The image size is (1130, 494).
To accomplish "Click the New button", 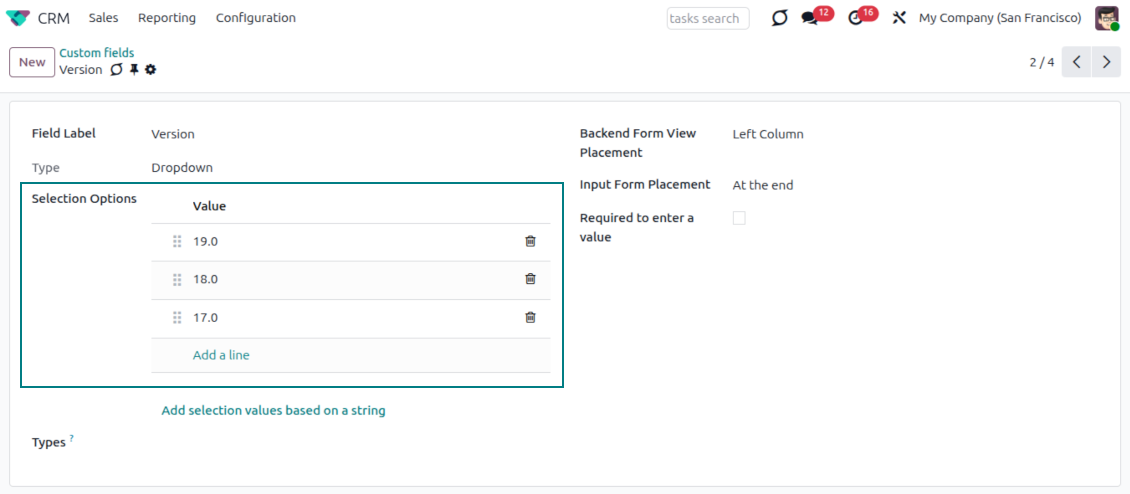I will click(x=32, y=62).
